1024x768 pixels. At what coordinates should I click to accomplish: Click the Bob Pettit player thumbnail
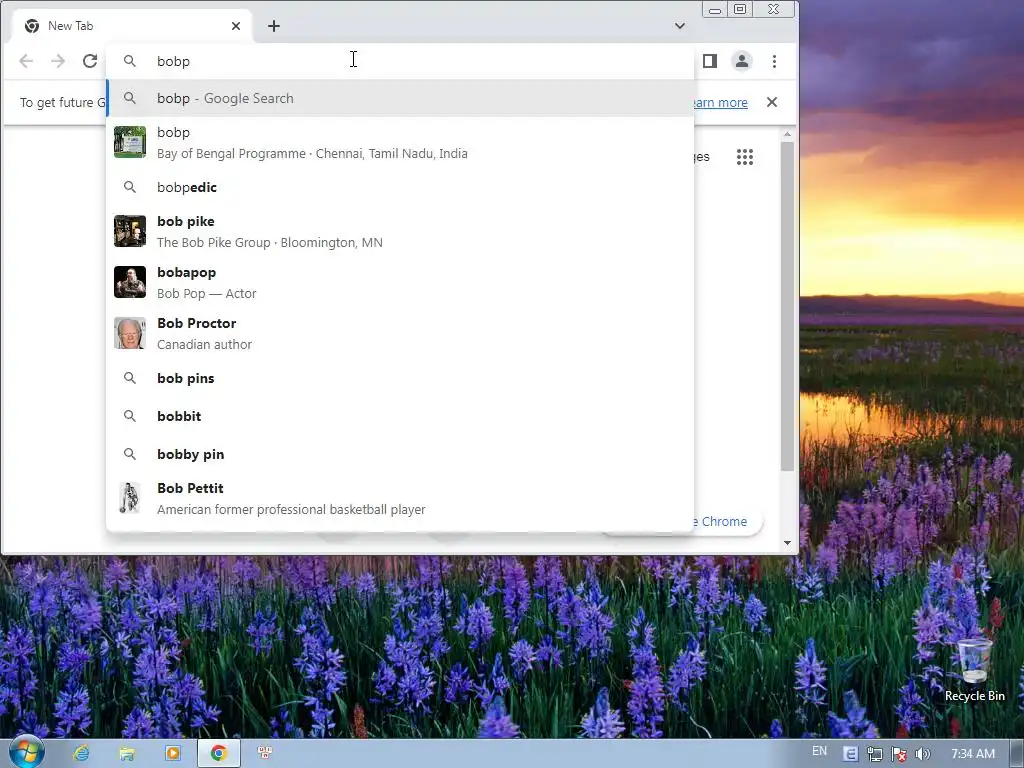coord(130,498)
